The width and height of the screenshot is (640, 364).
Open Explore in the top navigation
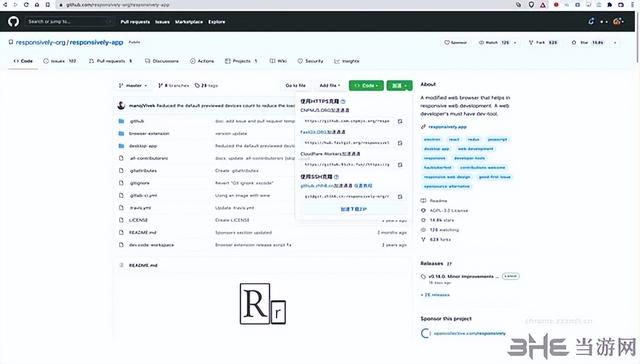(x=216, y=22)
